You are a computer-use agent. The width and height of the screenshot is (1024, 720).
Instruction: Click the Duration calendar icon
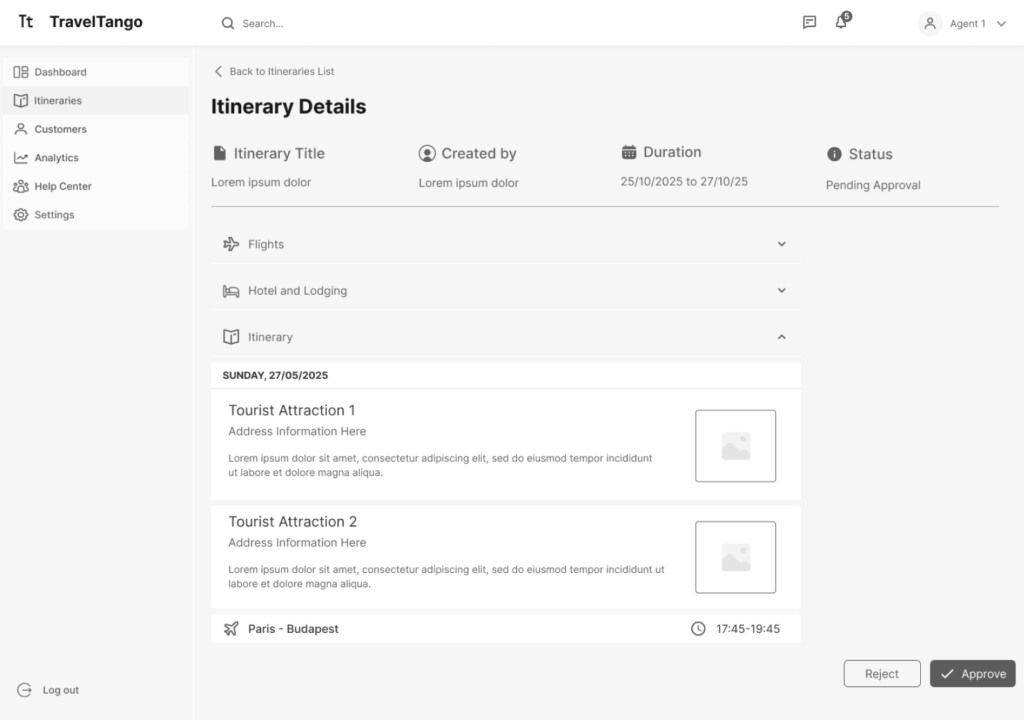pos(629,152)
